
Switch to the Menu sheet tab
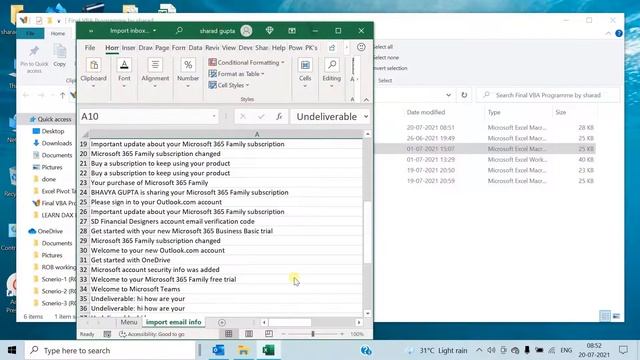[129, 322]
